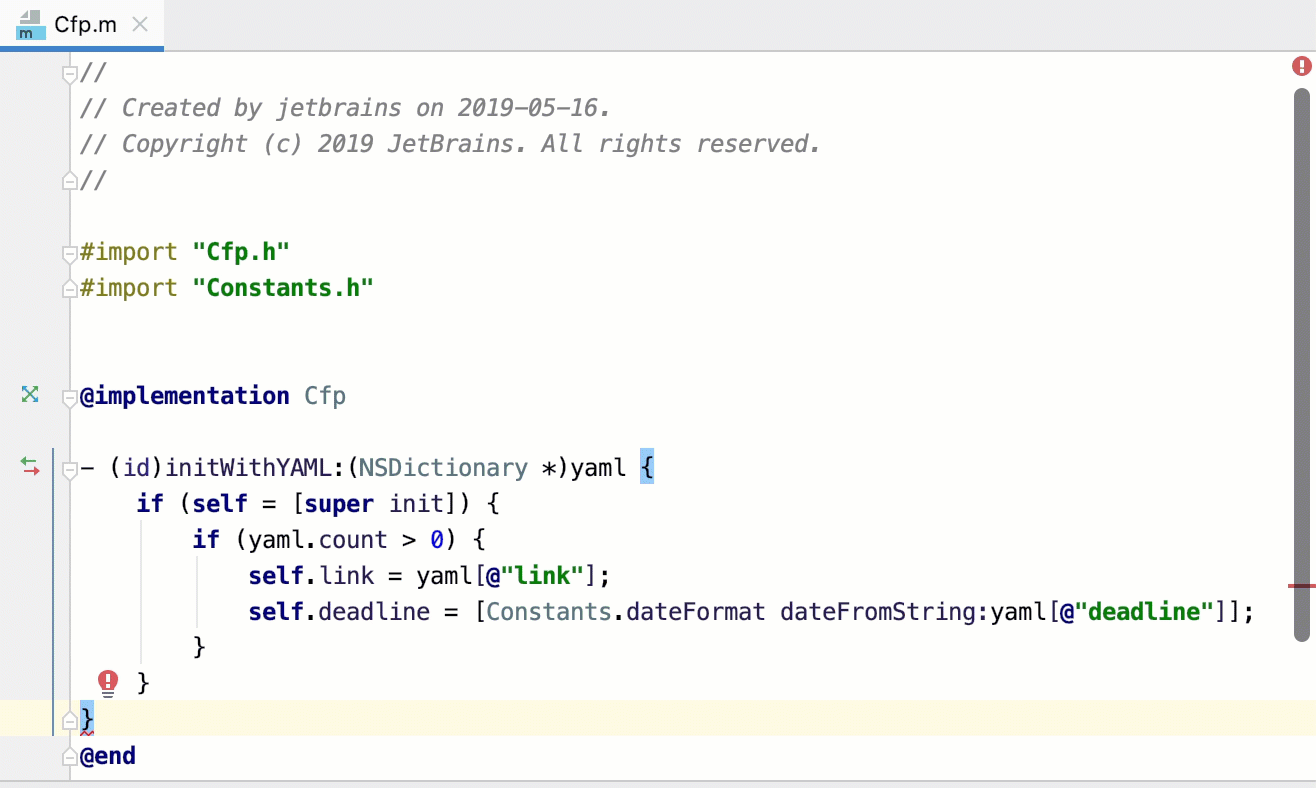Click the vertical scrollbar thumb on right
This screenshot has width=1316, height=788.
click(x=1301, y=364)
